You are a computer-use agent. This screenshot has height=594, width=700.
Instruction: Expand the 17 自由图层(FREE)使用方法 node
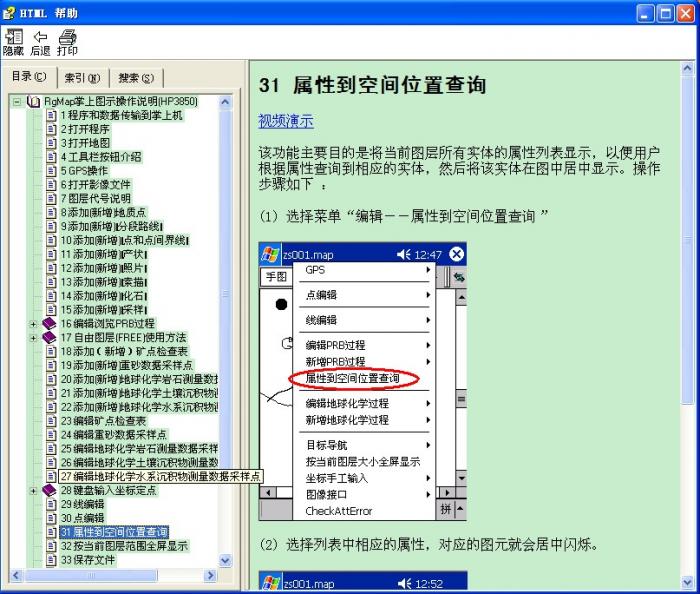34,338
